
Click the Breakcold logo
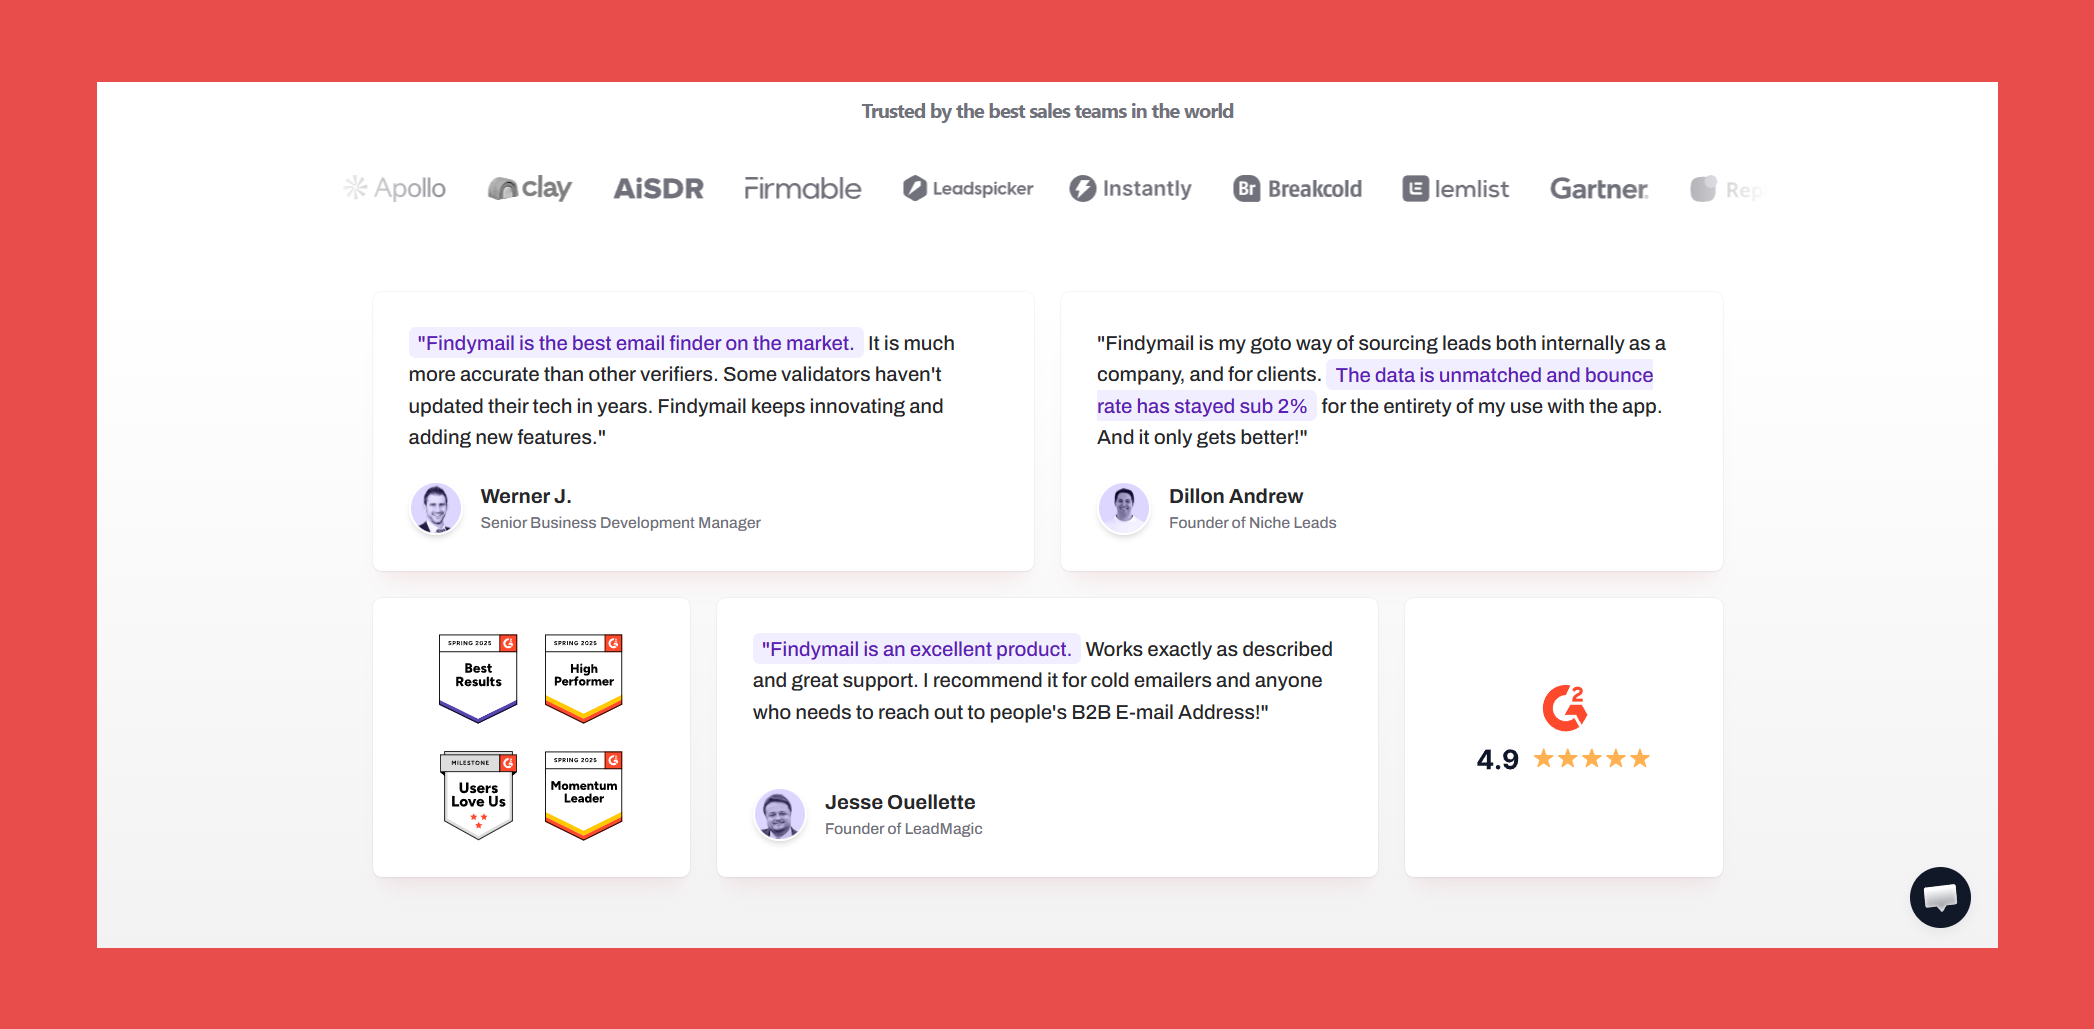(x=1298, y=188)
